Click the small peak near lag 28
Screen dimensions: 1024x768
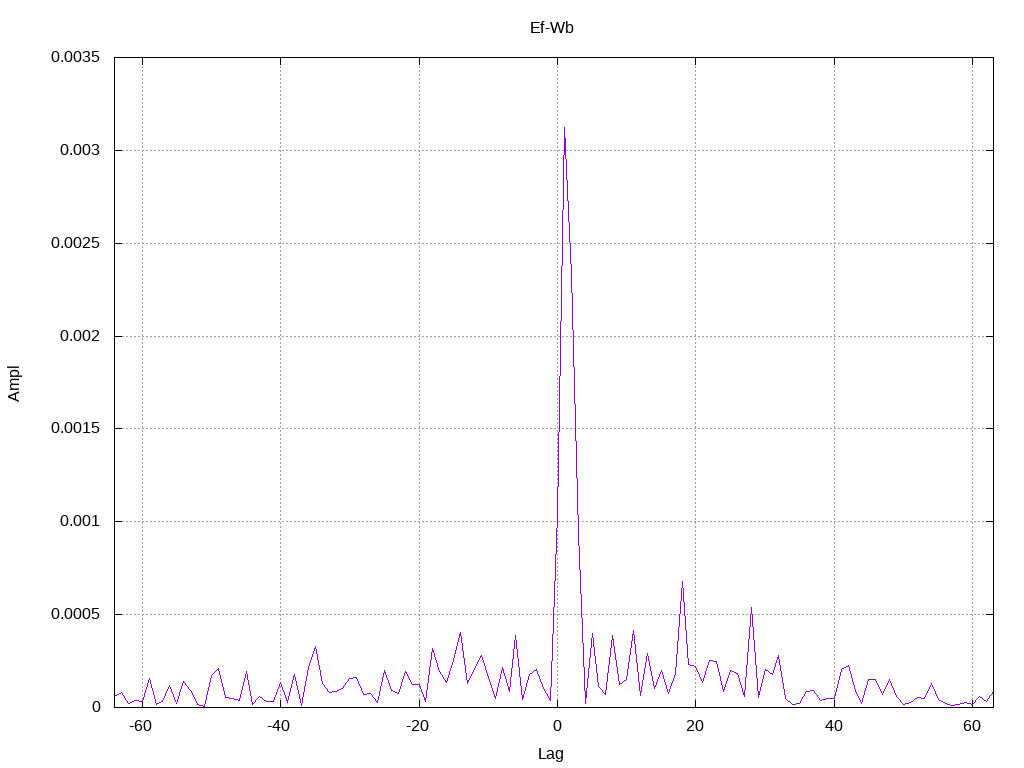tap(752, 608)
